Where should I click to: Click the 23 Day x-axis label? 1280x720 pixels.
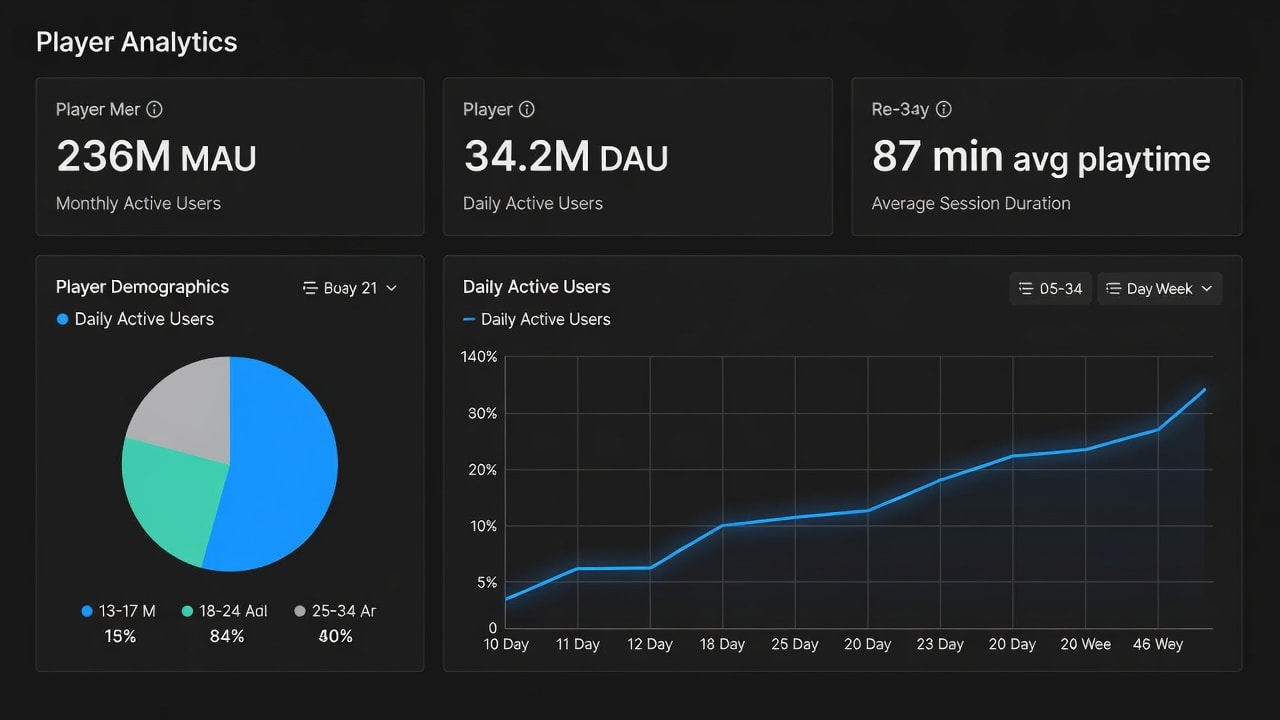(x=940, y=644)
